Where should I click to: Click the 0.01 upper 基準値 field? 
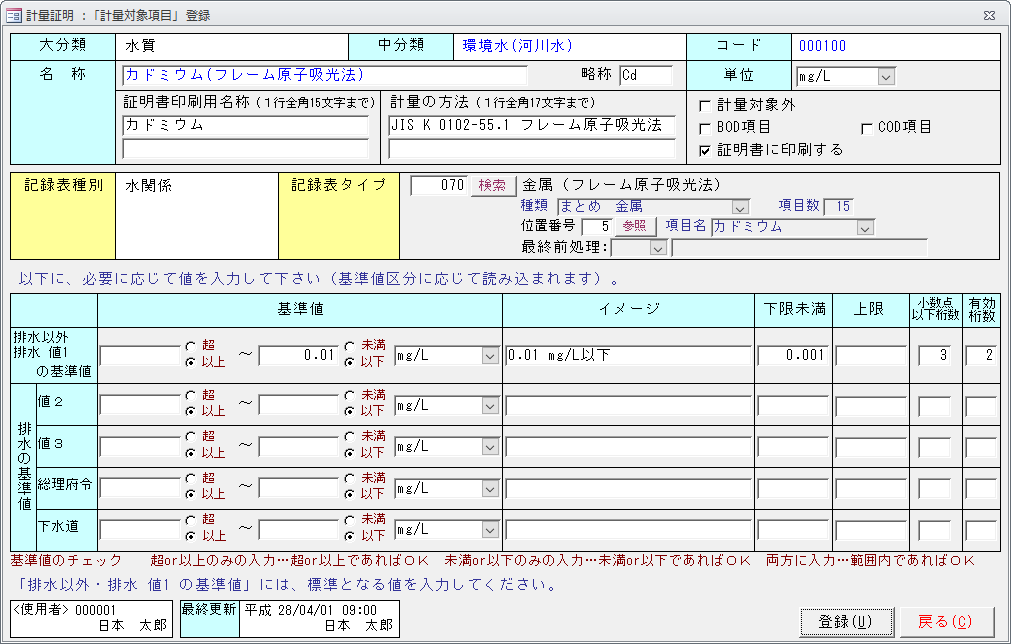[298, 355]
